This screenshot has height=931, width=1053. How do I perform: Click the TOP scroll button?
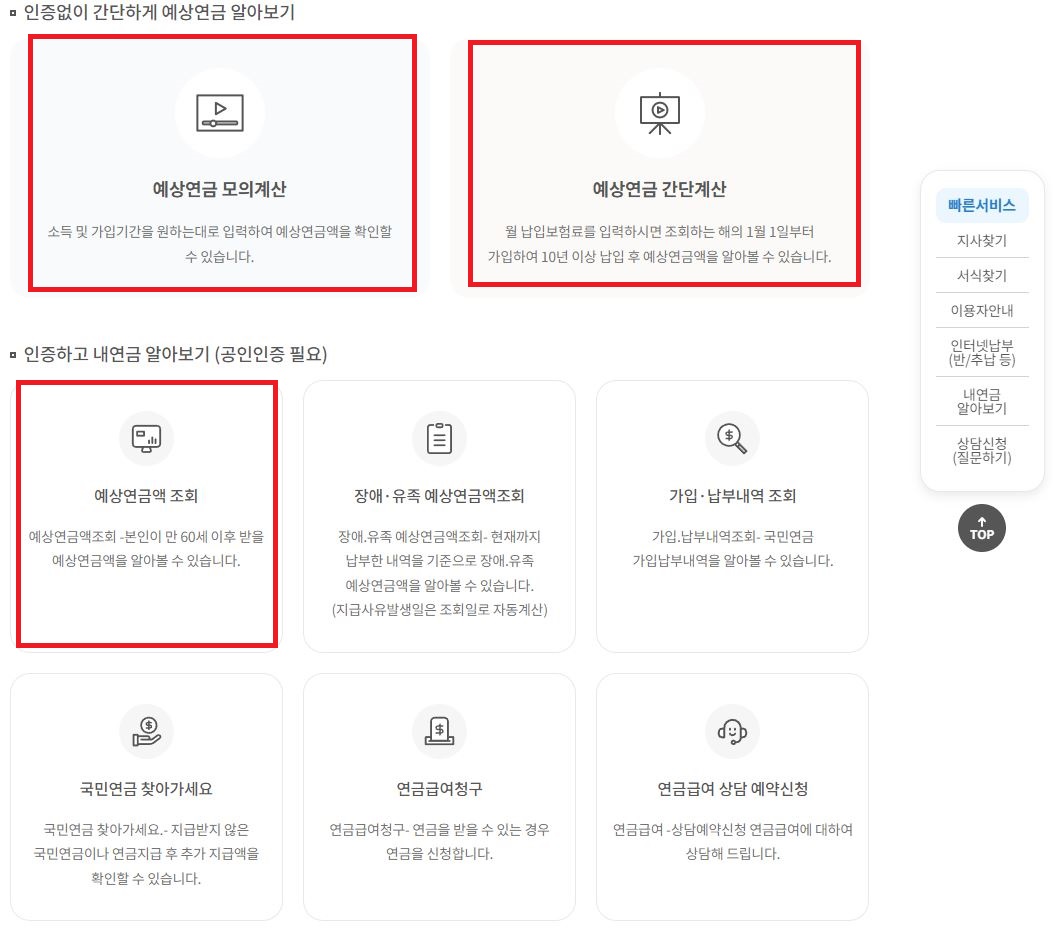pos(981,528)
